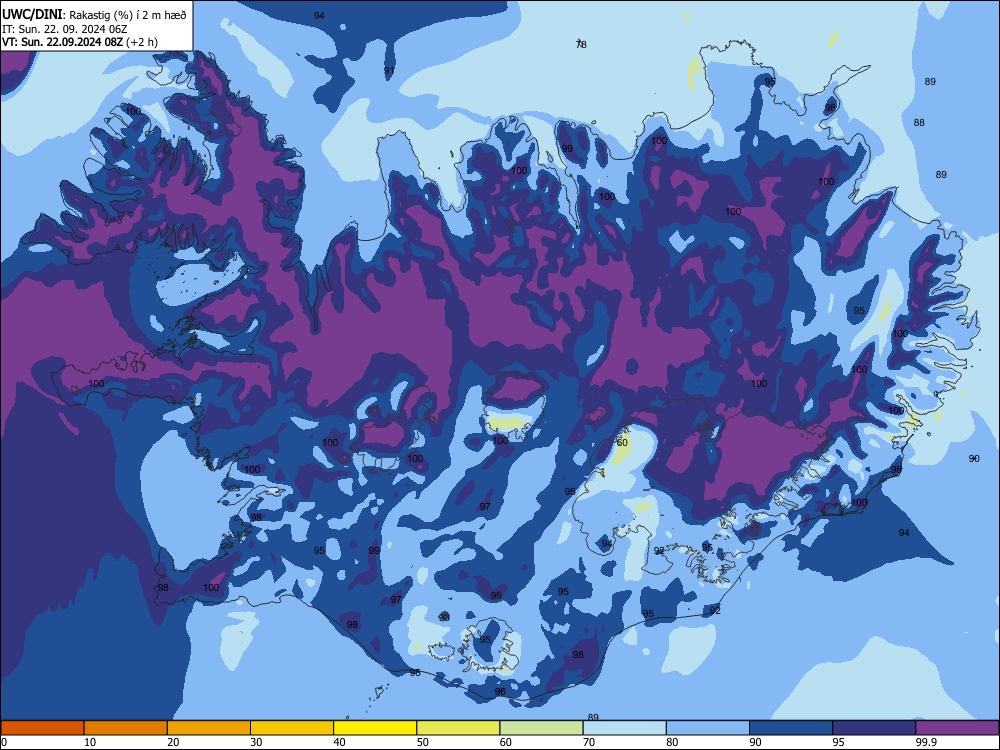Click the 'Rakastig (%) í 2 m hæð' title
The height and width of the screenshot is (750, 1000).
[x=128, y=15]
